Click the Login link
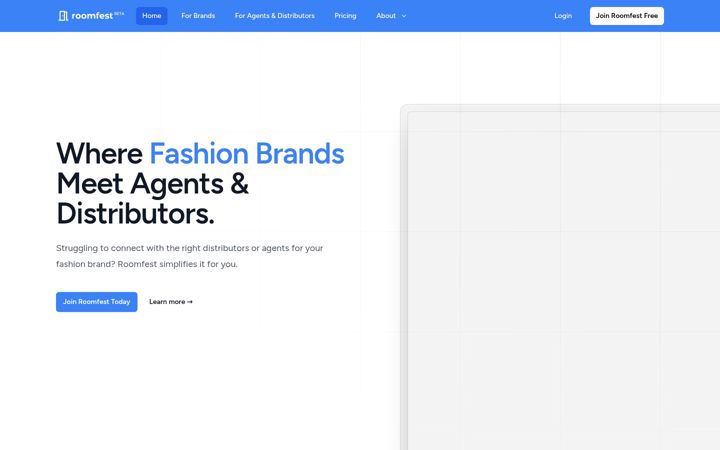The width and height of the screenshot is (720, 450). pyautogui.click(x=563, y=16)
